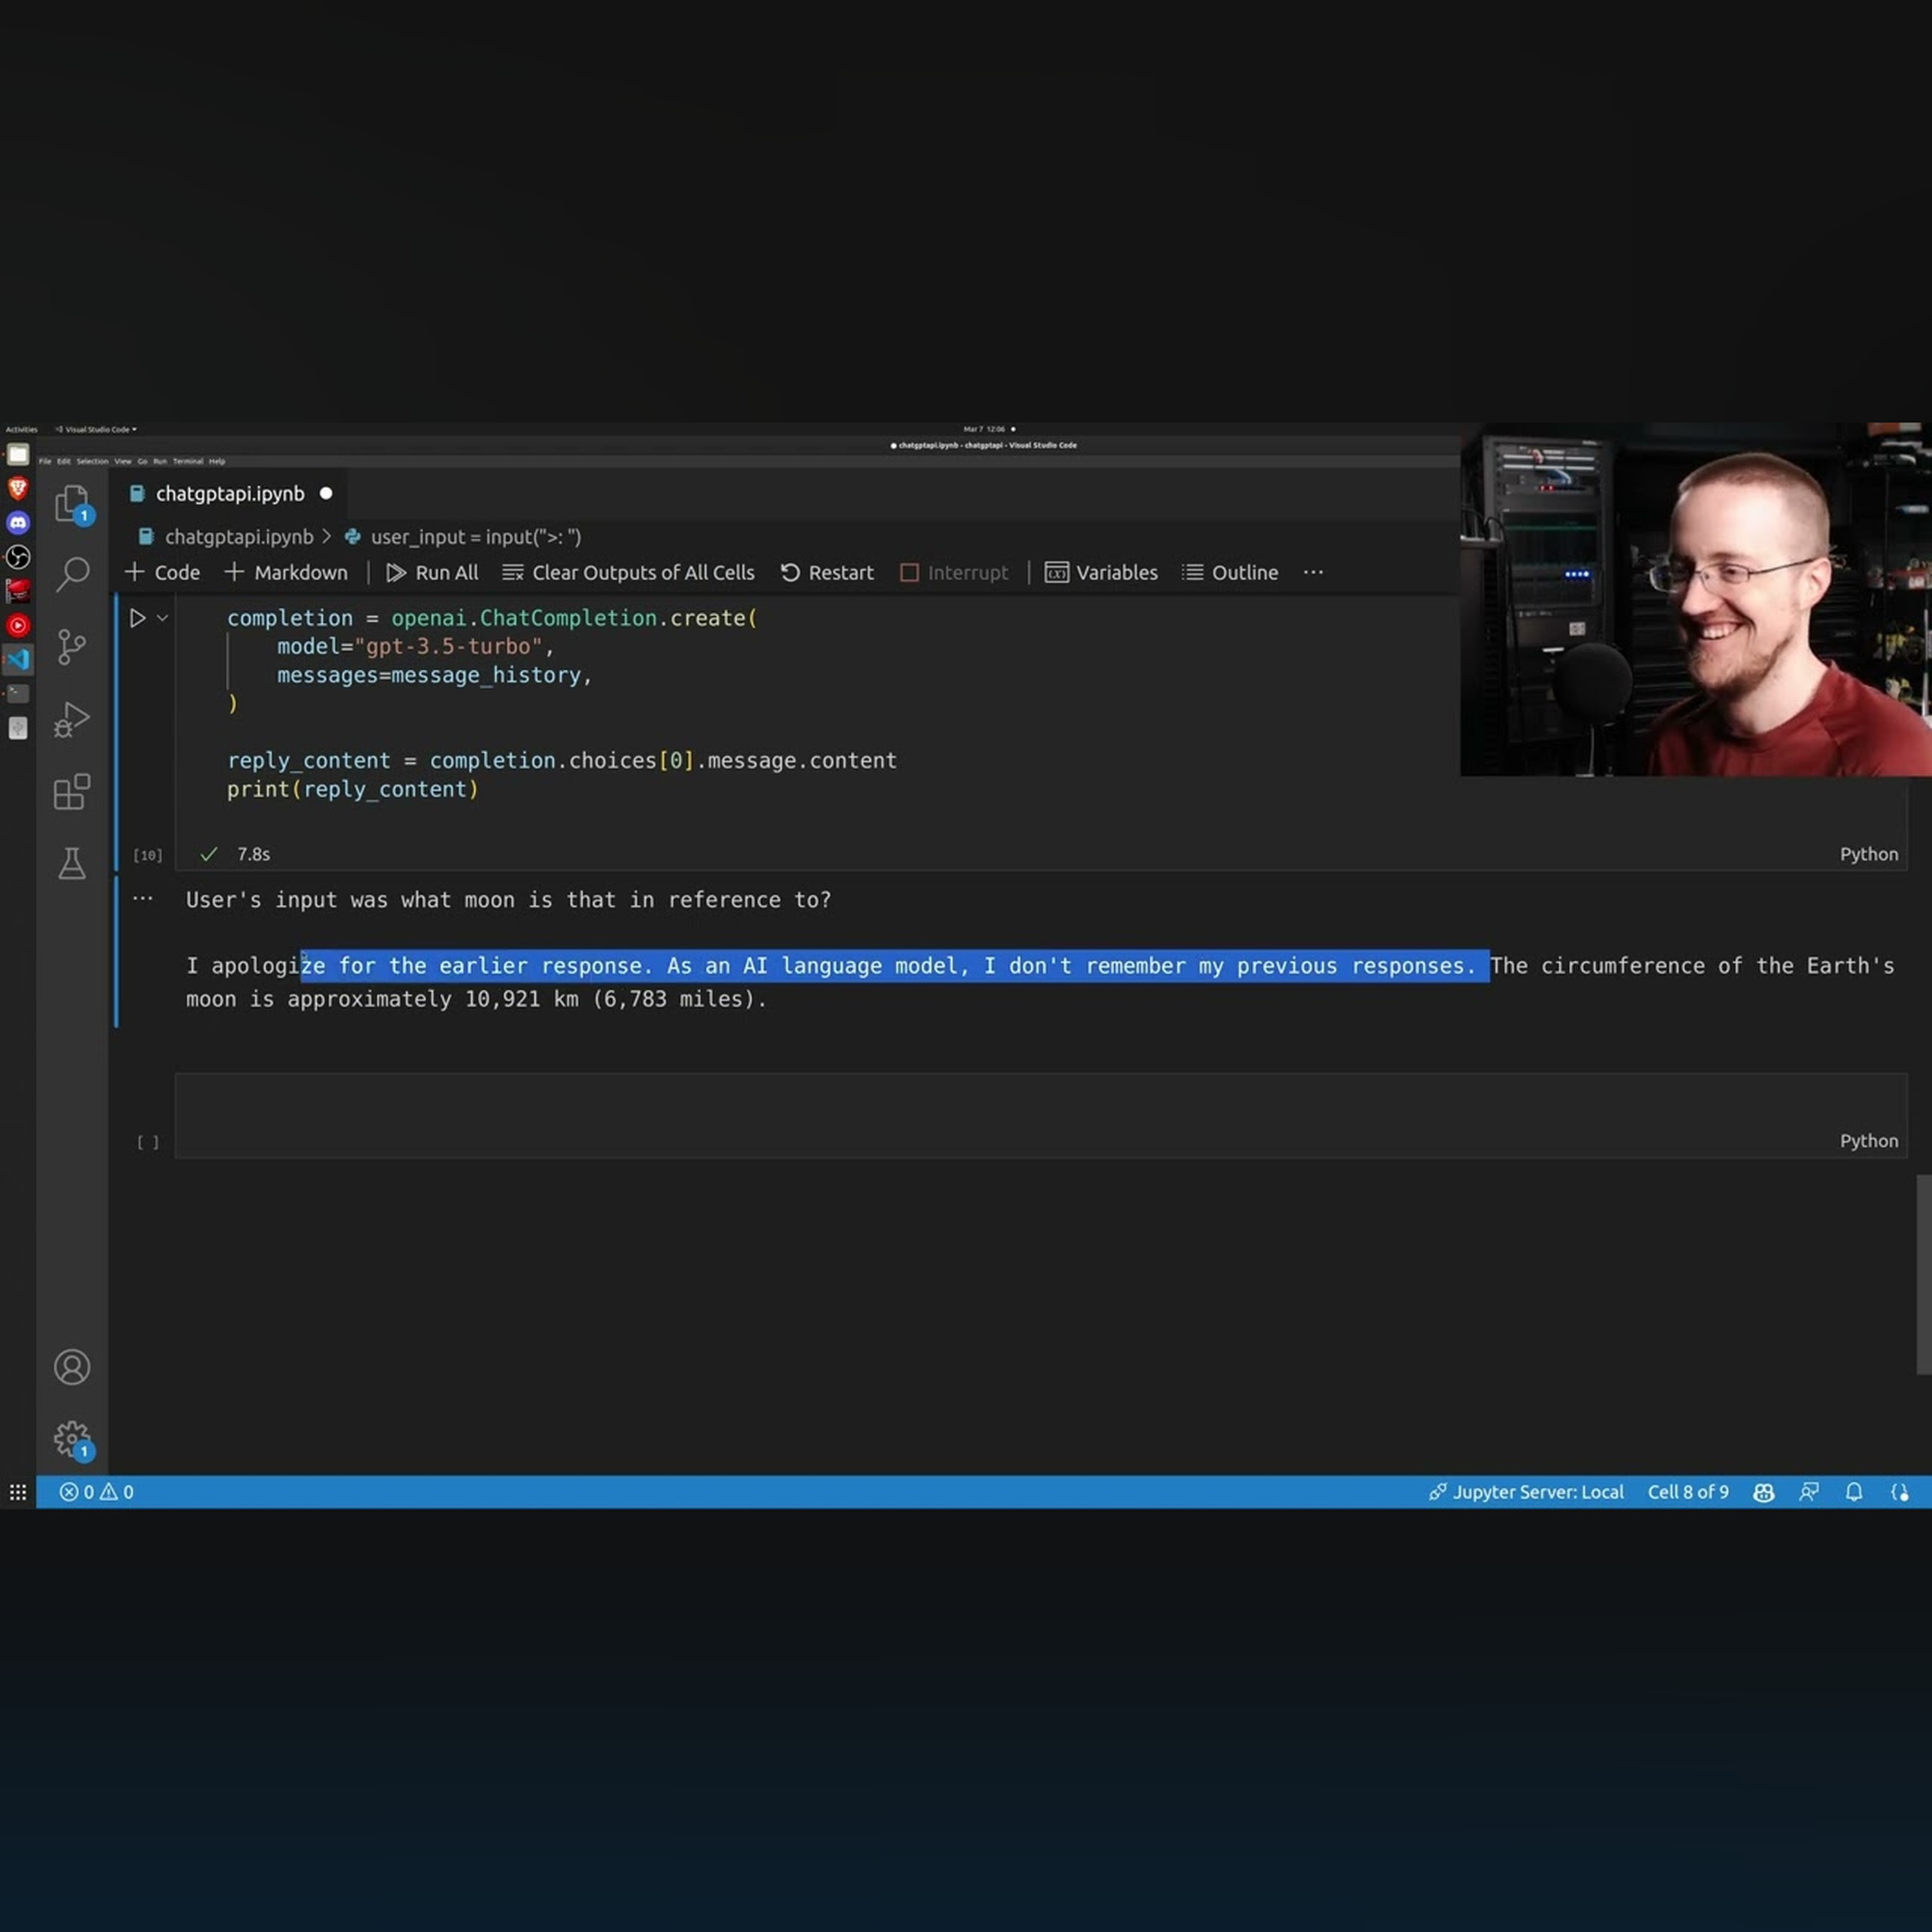This screenshot has width=1932, height=1932.
Task: Click the chatgptapi.ipynb breadcrumb item
Action: pyautogui.click(x=226, y=537)
